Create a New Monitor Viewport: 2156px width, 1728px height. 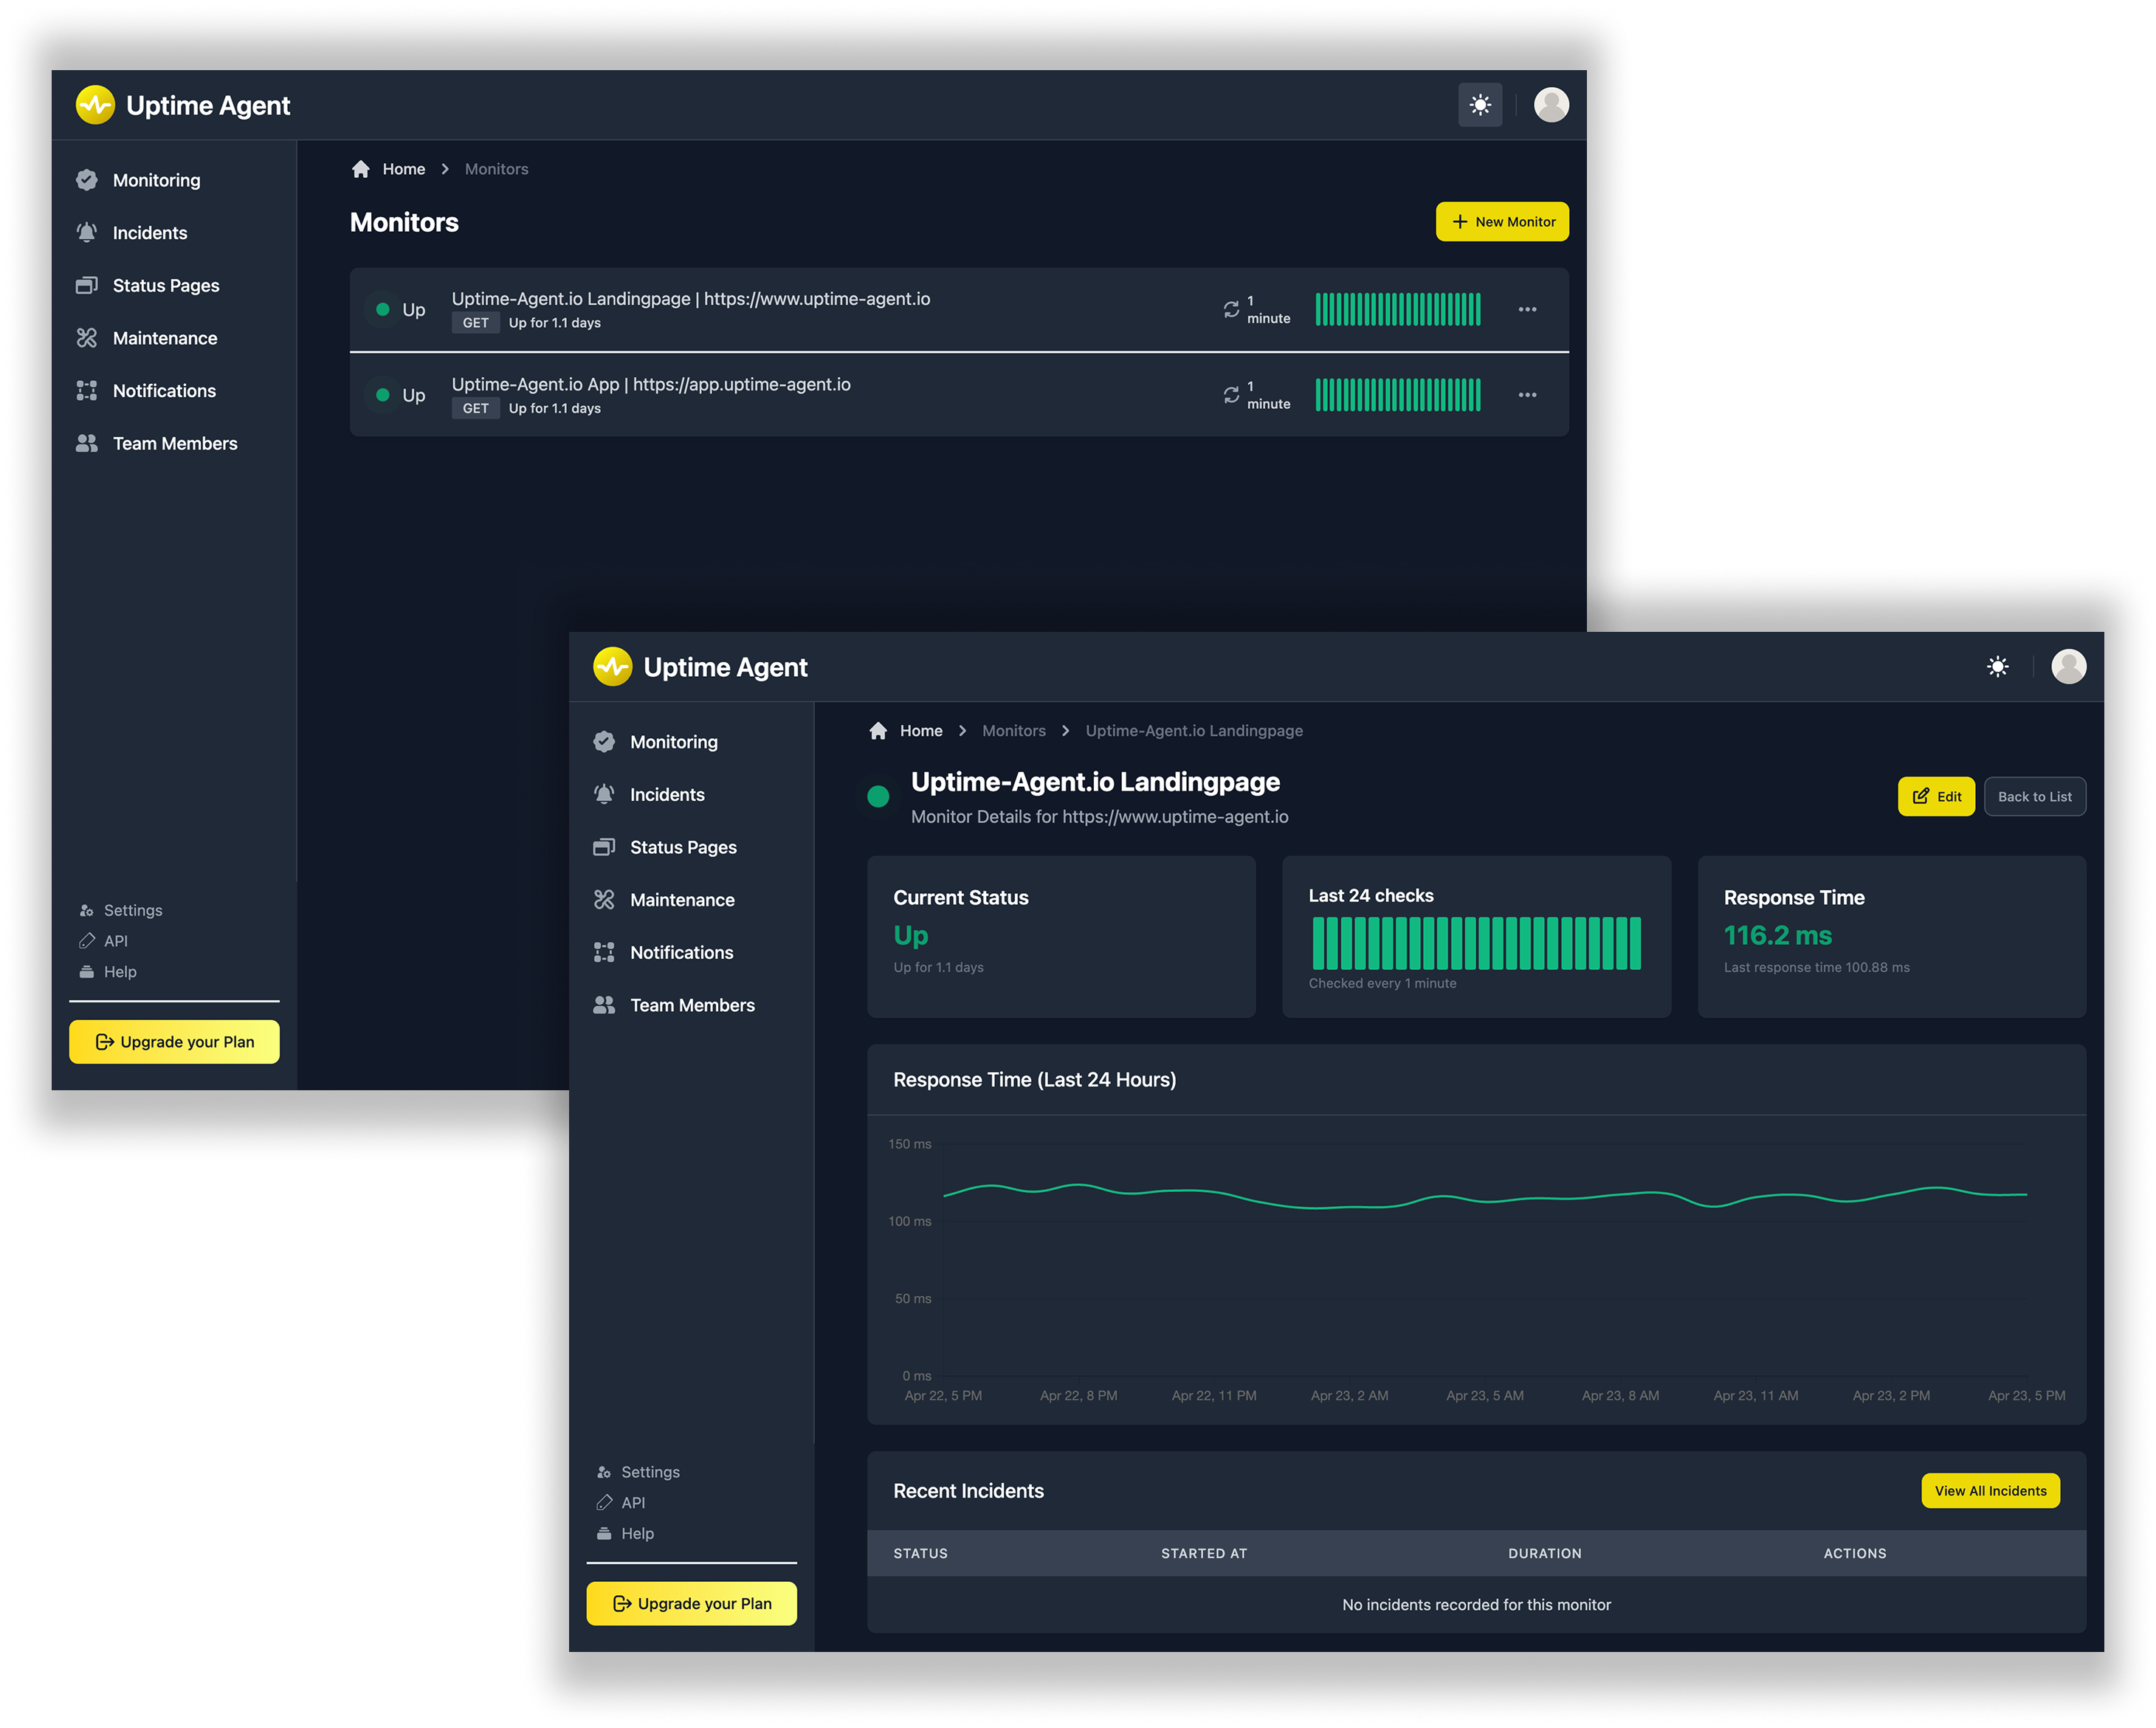(1502, 222)
